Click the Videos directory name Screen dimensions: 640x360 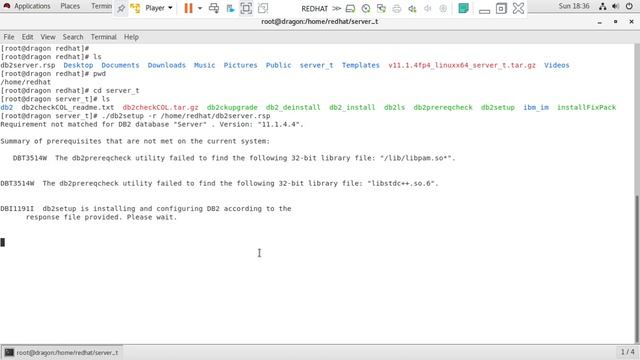(x=557, y=65)
